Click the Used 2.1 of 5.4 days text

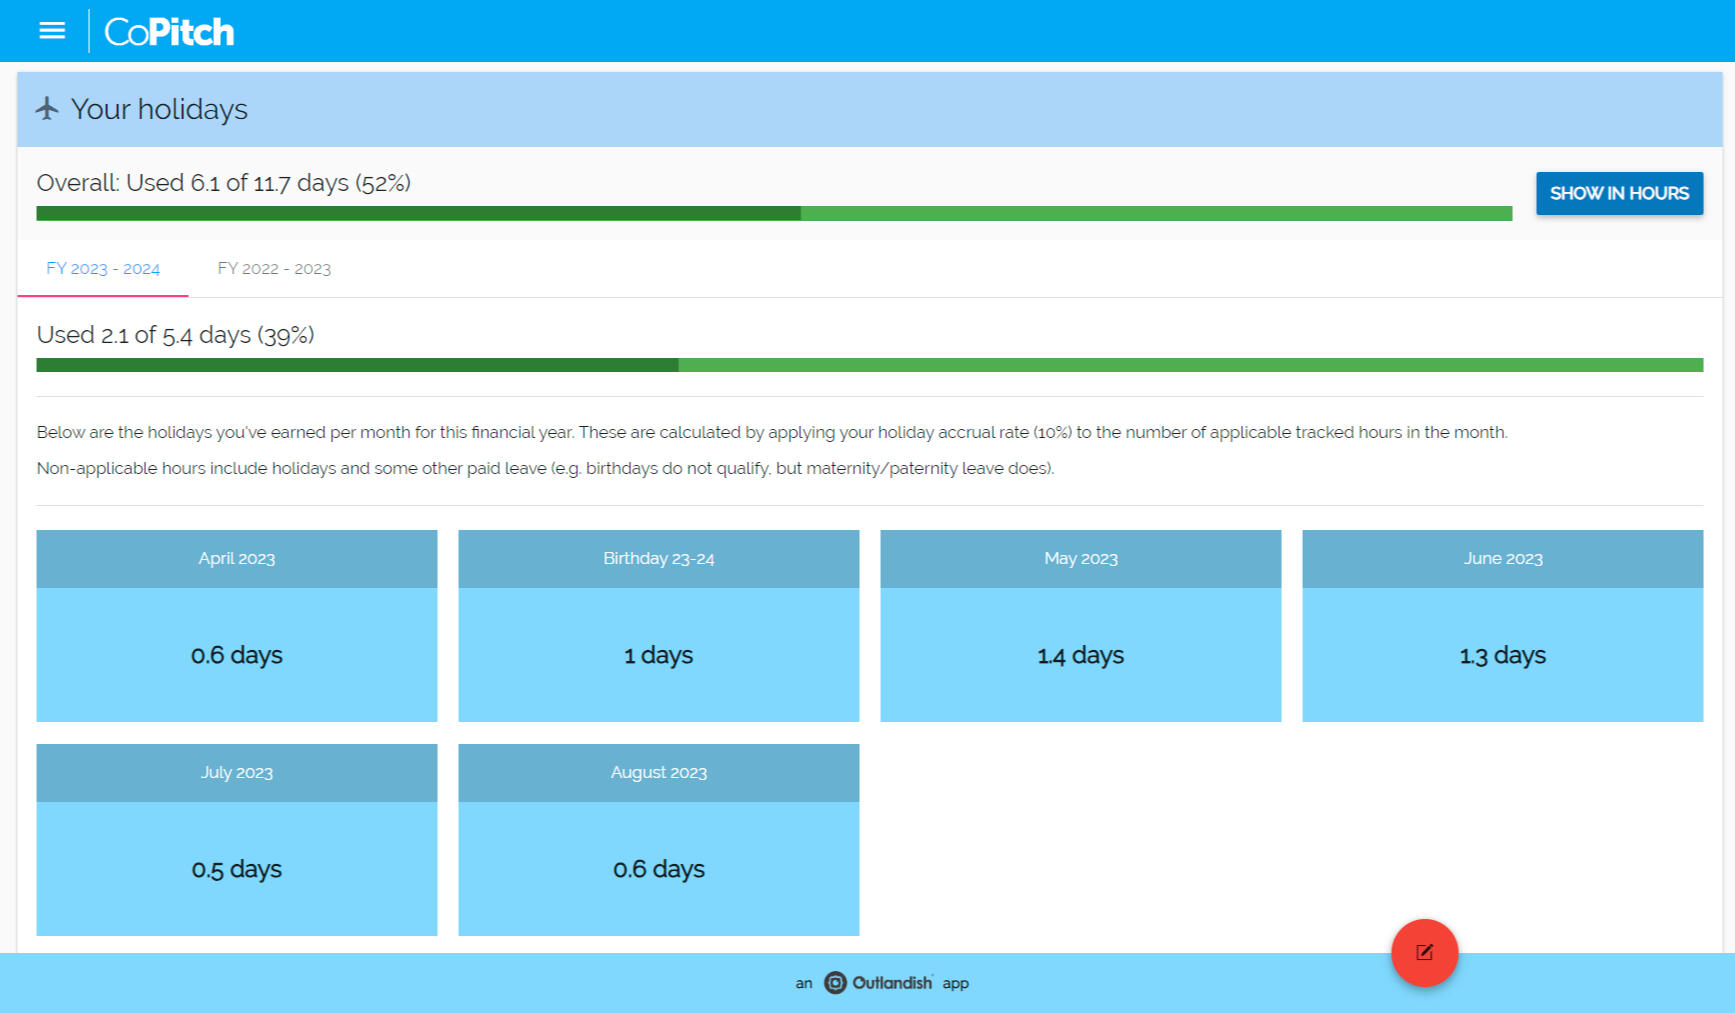[x=175, y=335]
